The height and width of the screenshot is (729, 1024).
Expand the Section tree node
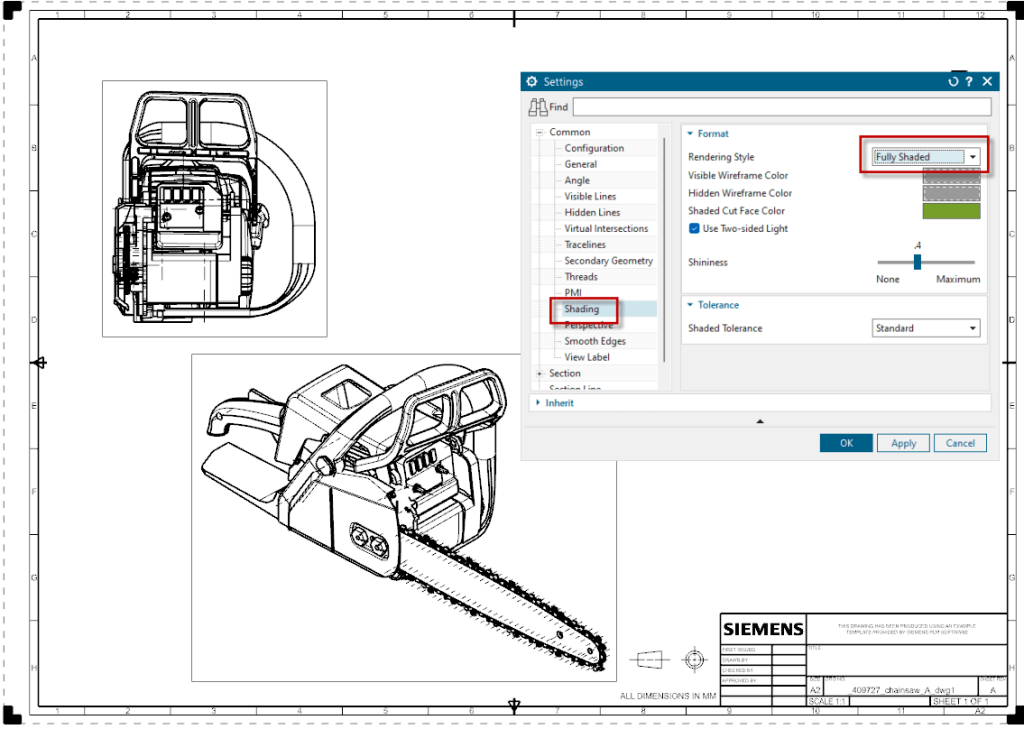(x=539, y=374)
